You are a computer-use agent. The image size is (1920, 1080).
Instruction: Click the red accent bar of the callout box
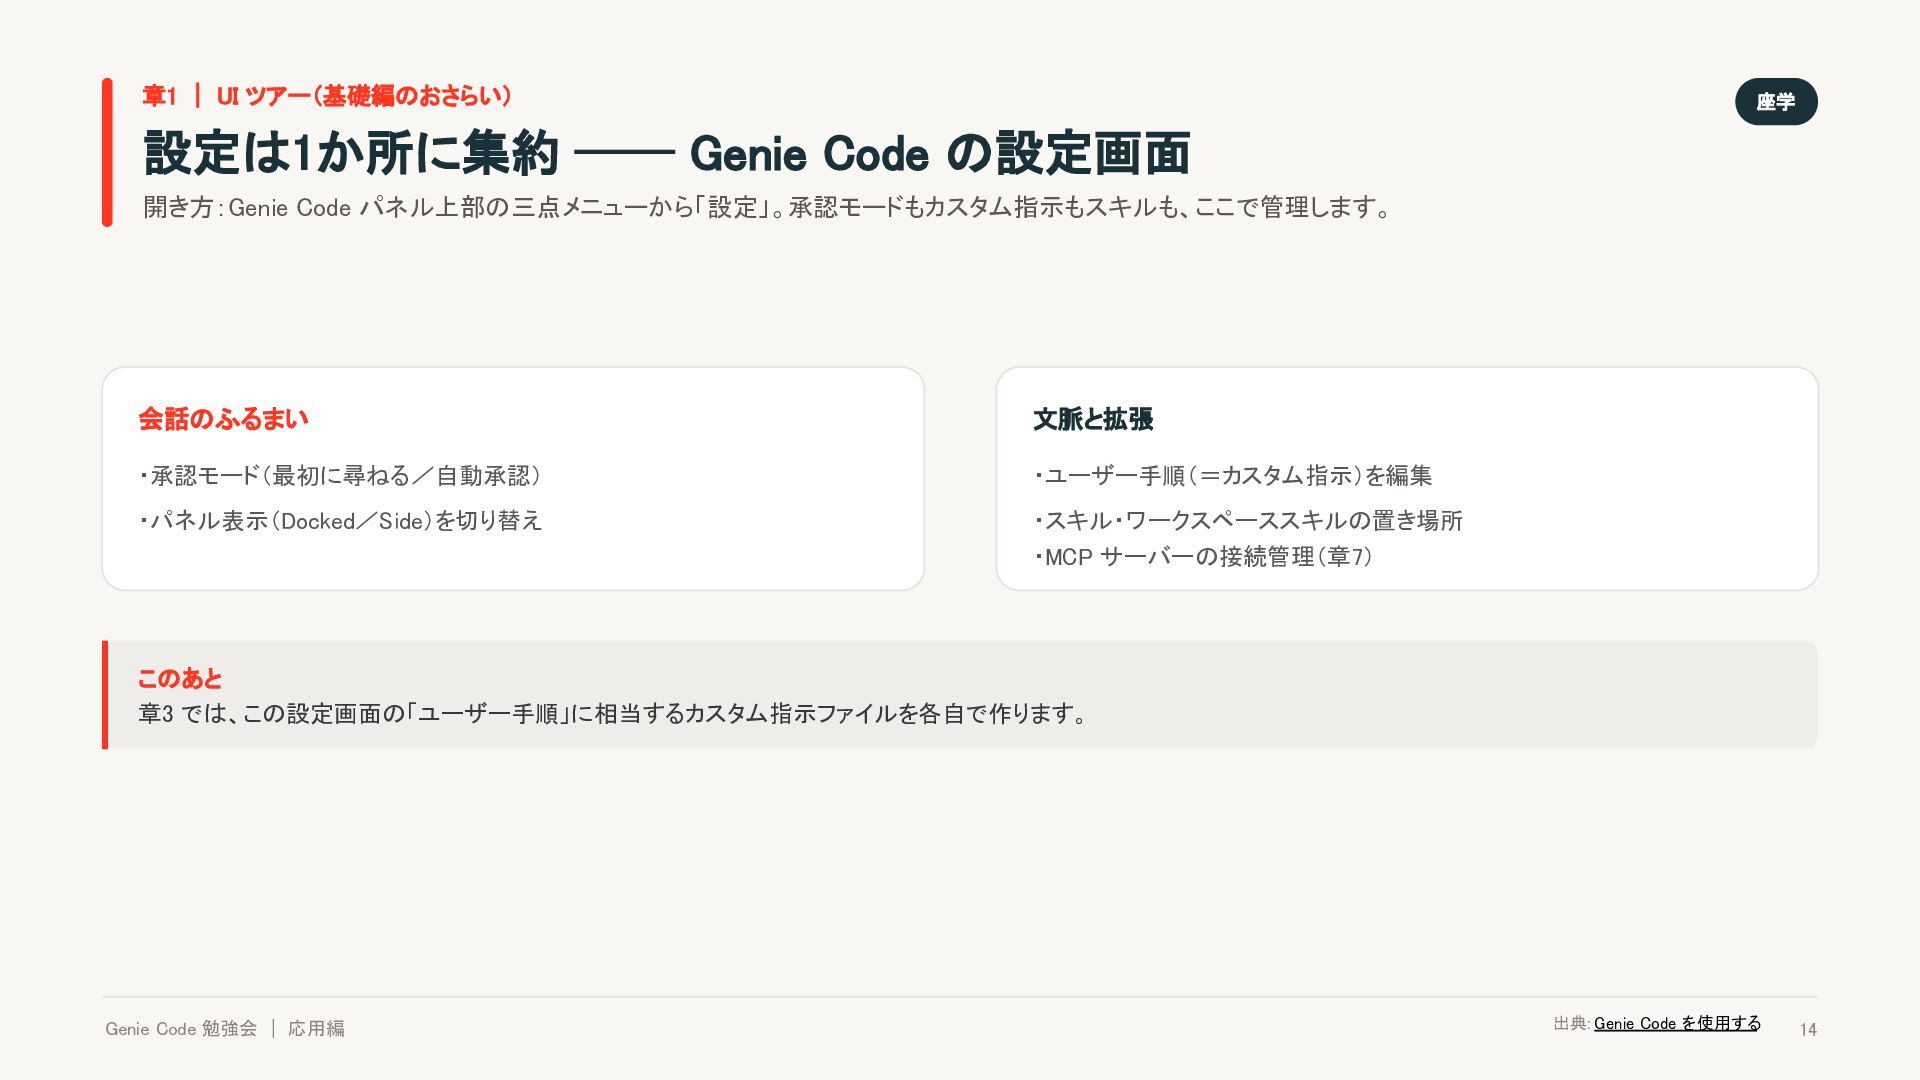[105, 695]
